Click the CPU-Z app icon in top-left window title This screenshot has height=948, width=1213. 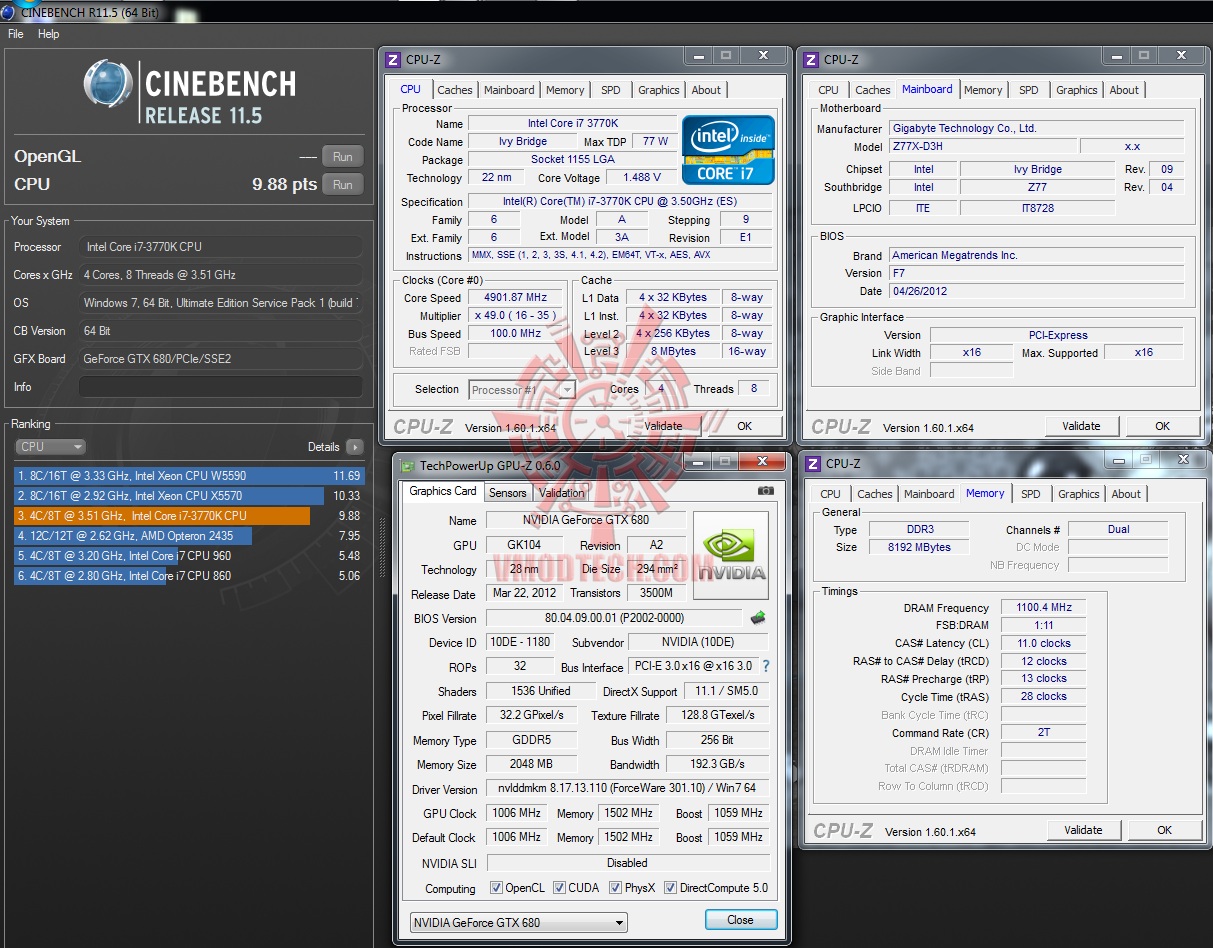[394, 59]
